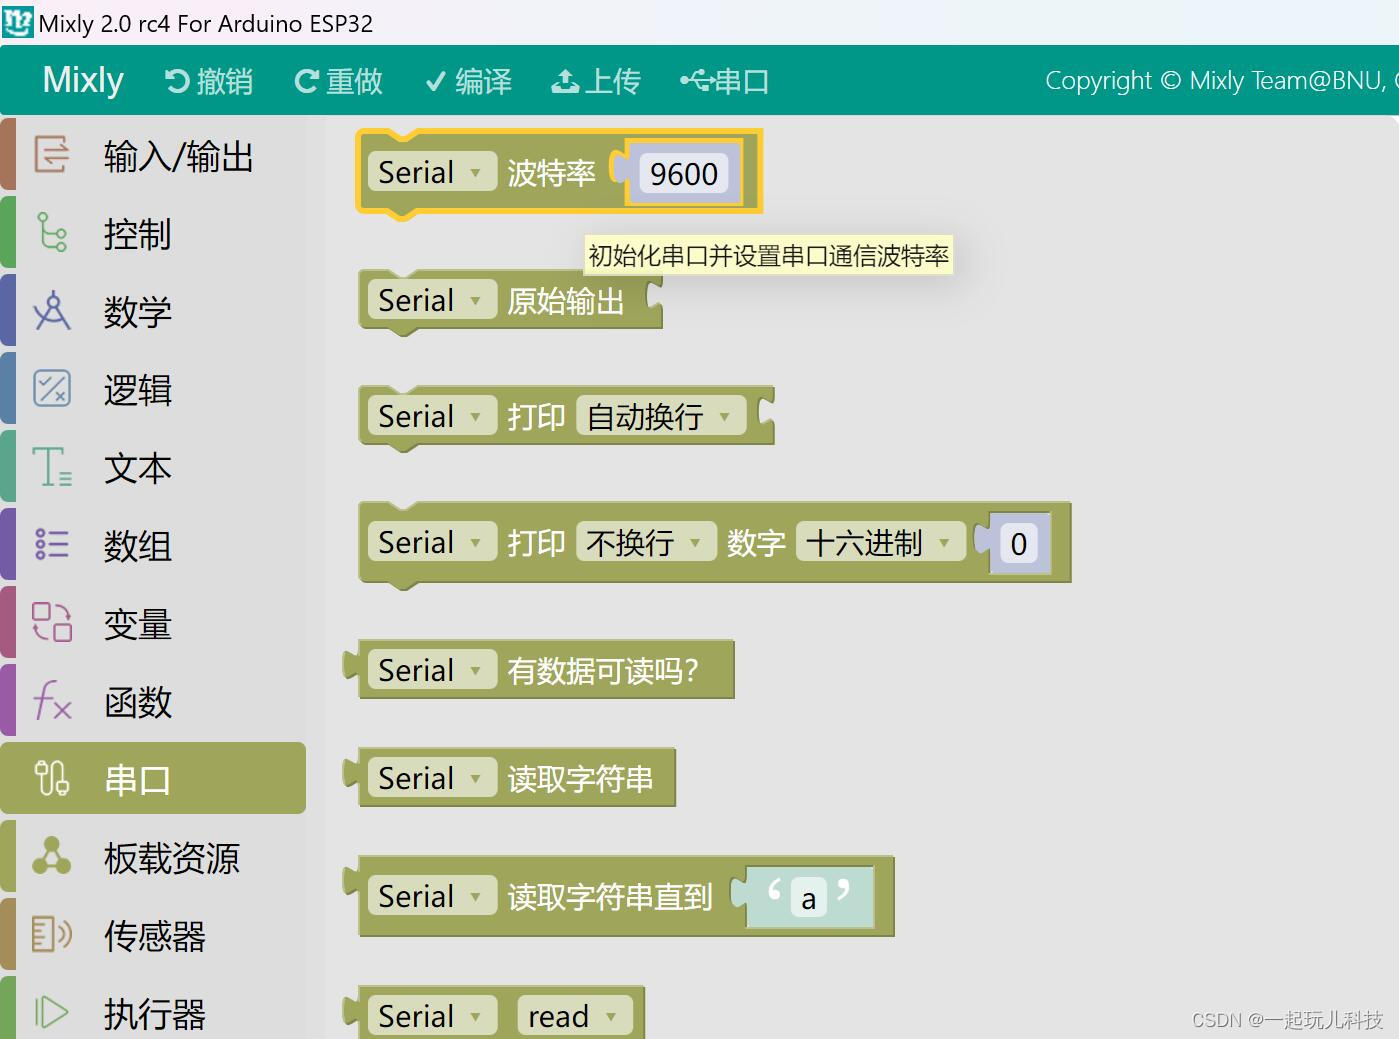1399x1039 pixels.
Task: Click the 数字 label in print block
Action: coord(756,543)
